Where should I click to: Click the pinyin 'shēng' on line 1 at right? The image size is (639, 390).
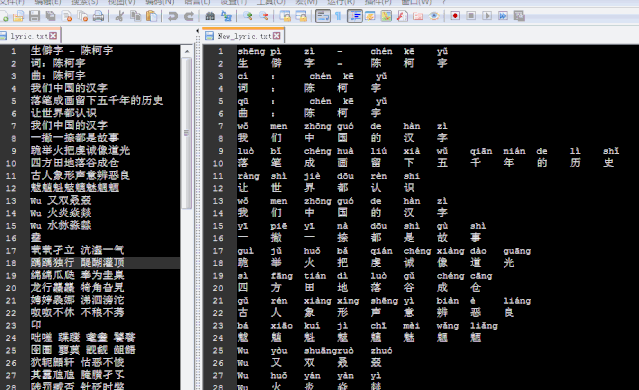pos(251,52)
